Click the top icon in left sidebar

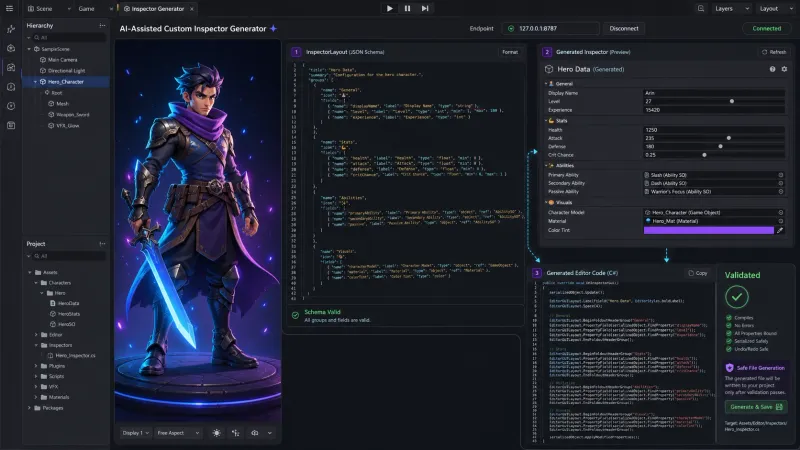tap(11, 29)
